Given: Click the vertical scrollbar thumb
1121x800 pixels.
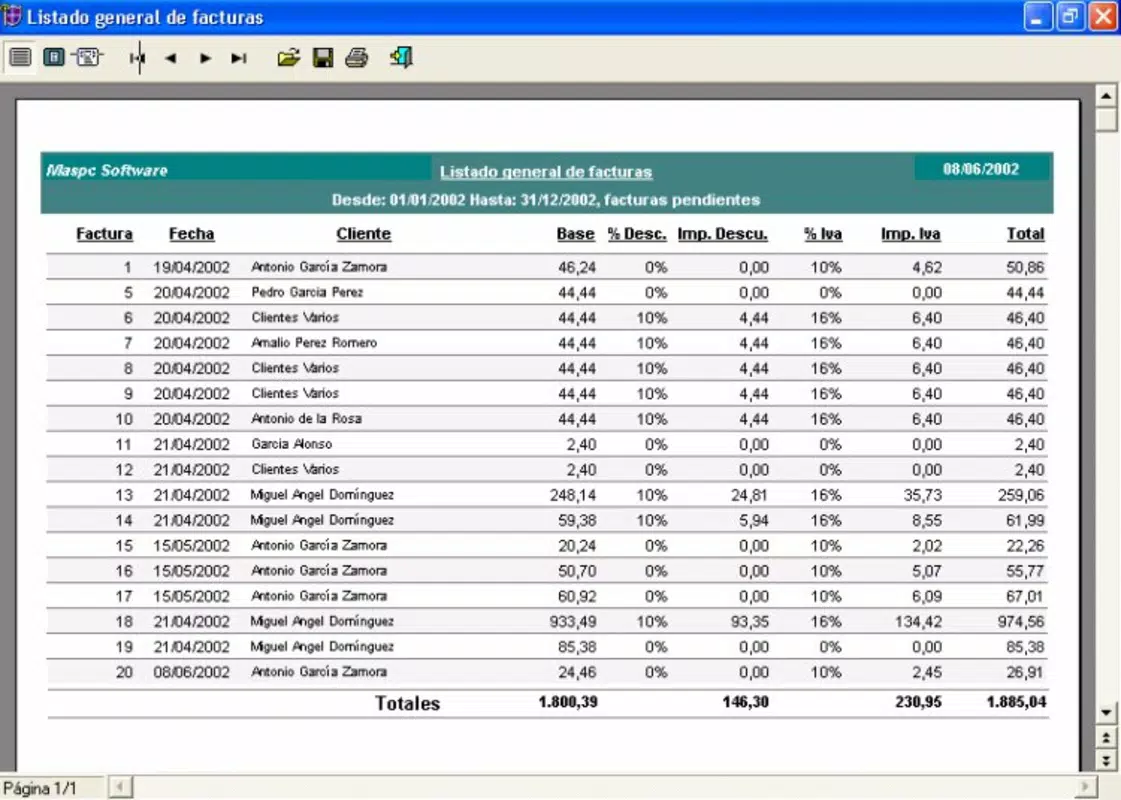Looking at the screenshot, I should 1106,119.
